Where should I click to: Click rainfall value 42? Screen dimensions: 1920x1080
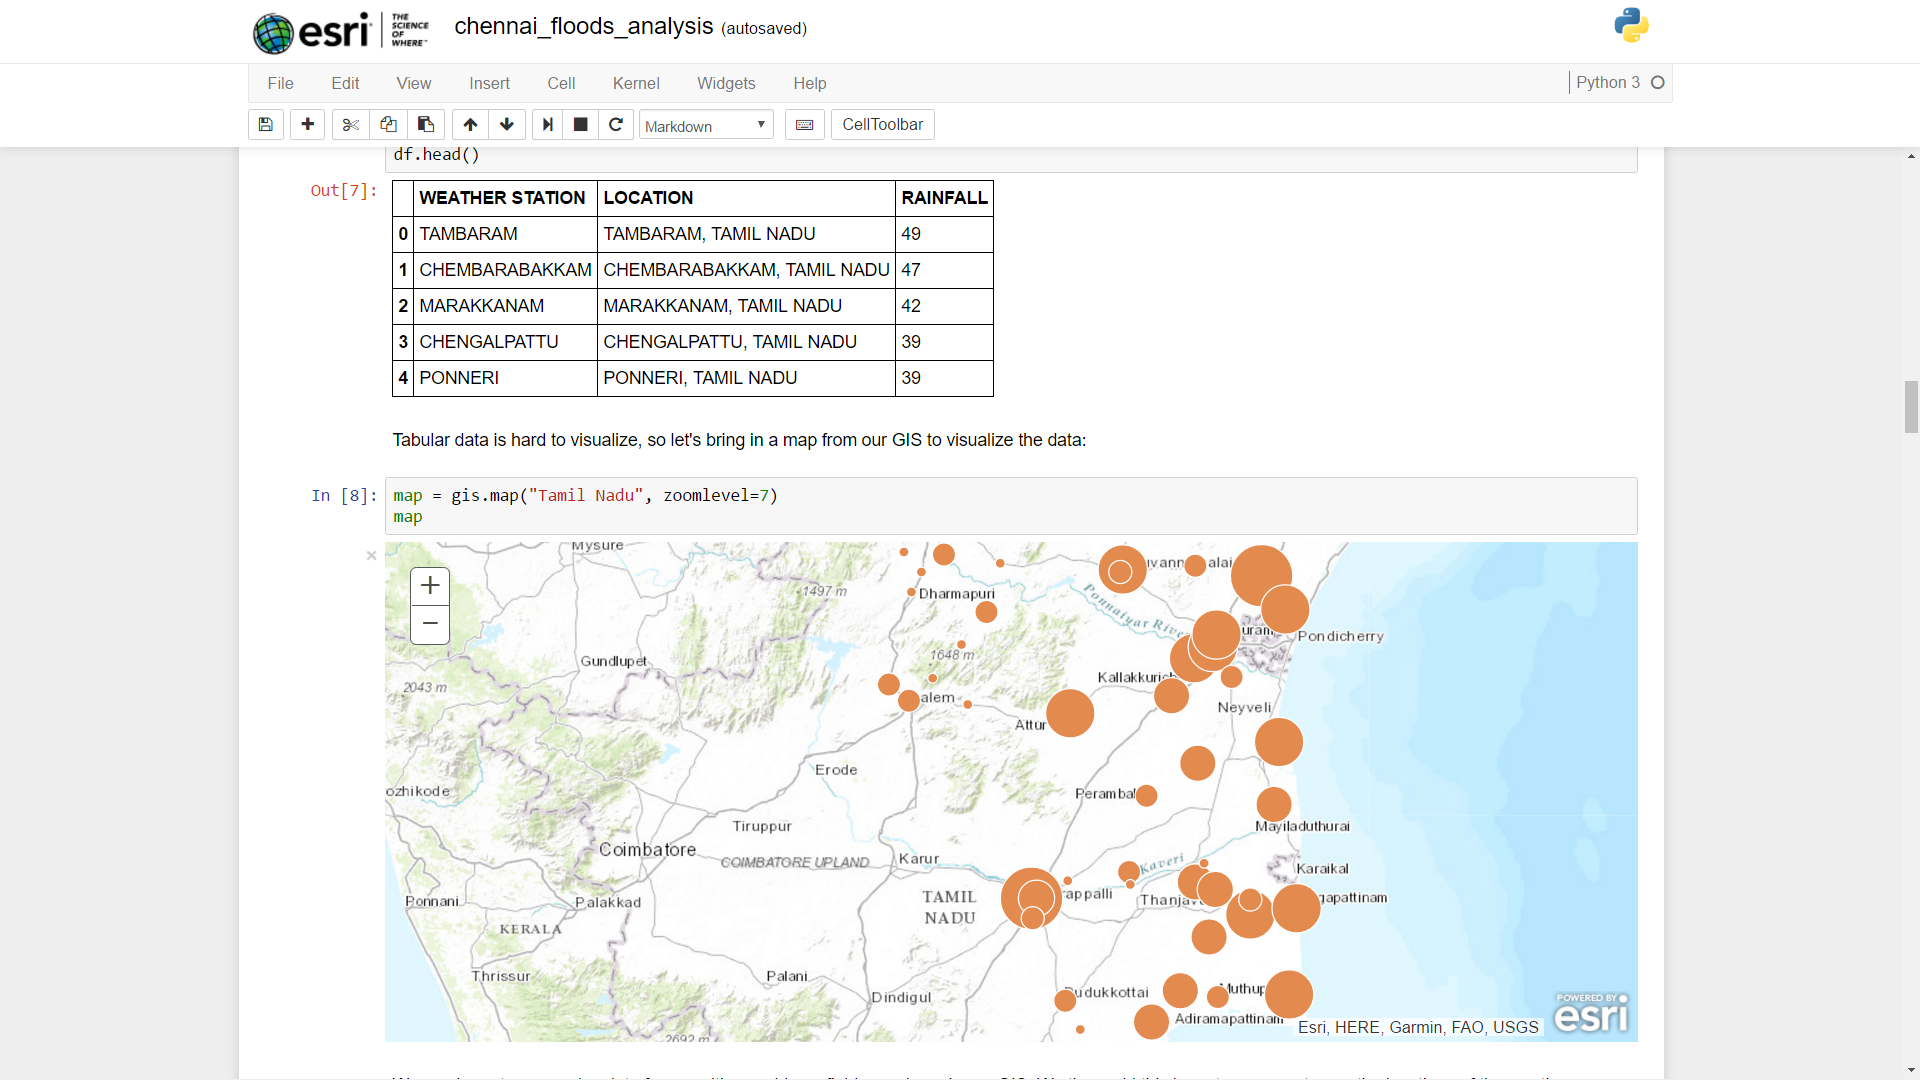944,306
